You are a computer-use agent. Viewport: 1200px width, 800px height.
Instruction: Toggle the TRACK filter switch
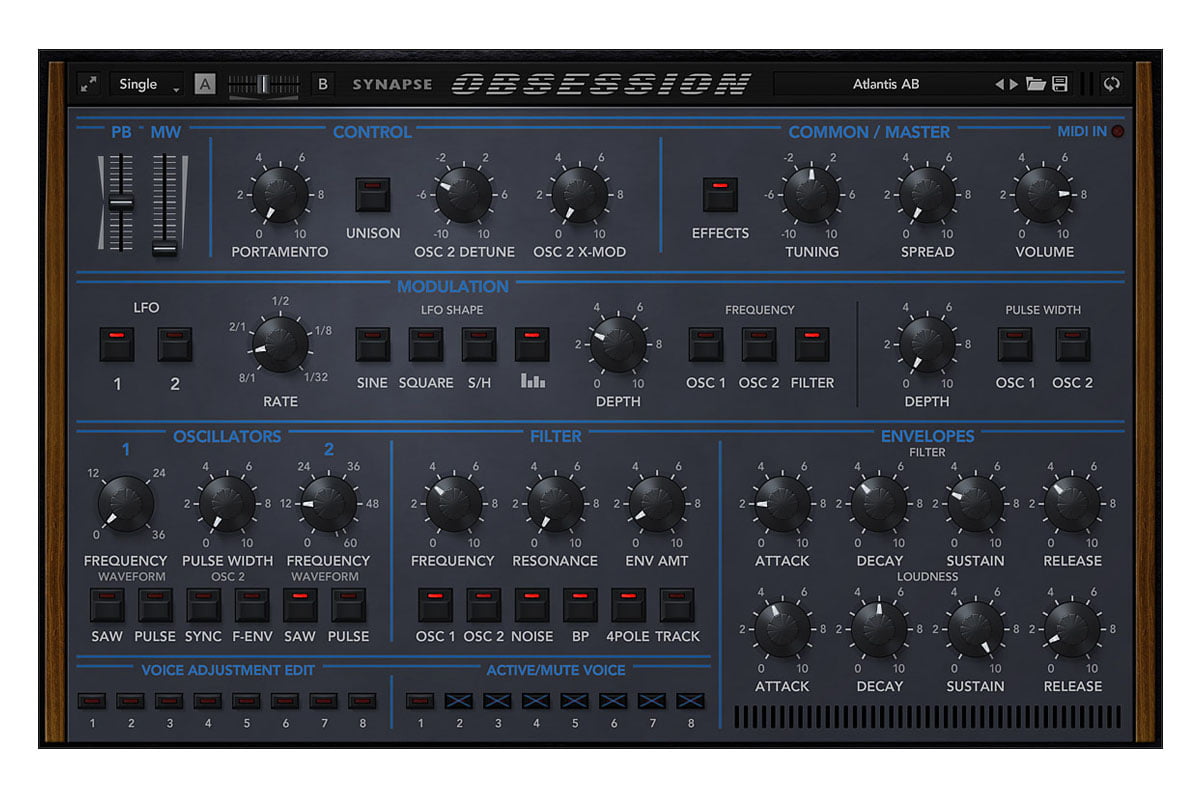click(x=677, y=605)
